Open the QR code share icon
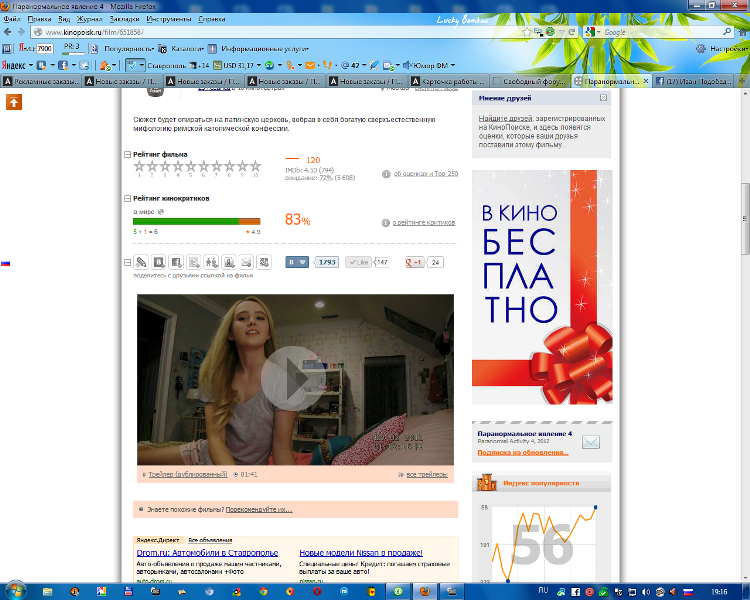The height and width of the screenshot is (600, 750). pos(264,262)
